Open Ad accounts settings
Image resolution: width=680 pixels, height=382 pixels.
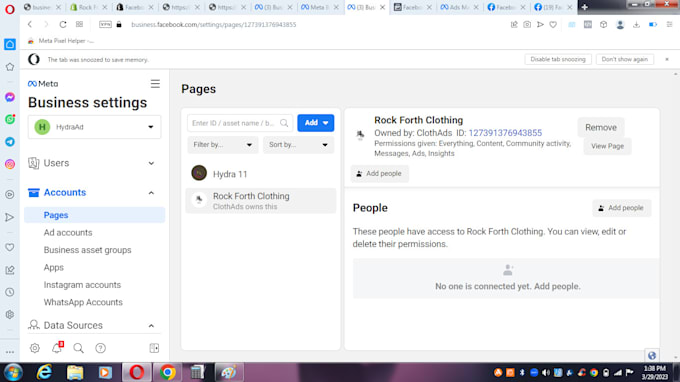[68, 232]
